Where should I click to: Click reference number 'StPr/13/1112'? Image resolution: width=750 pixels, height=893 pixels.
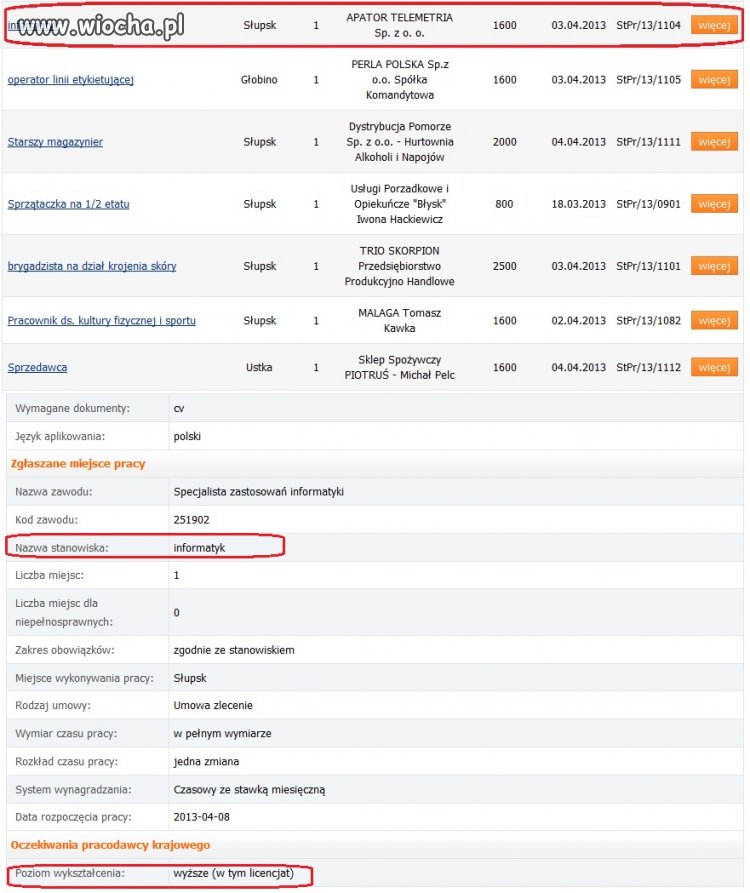(x=648, y=367)
